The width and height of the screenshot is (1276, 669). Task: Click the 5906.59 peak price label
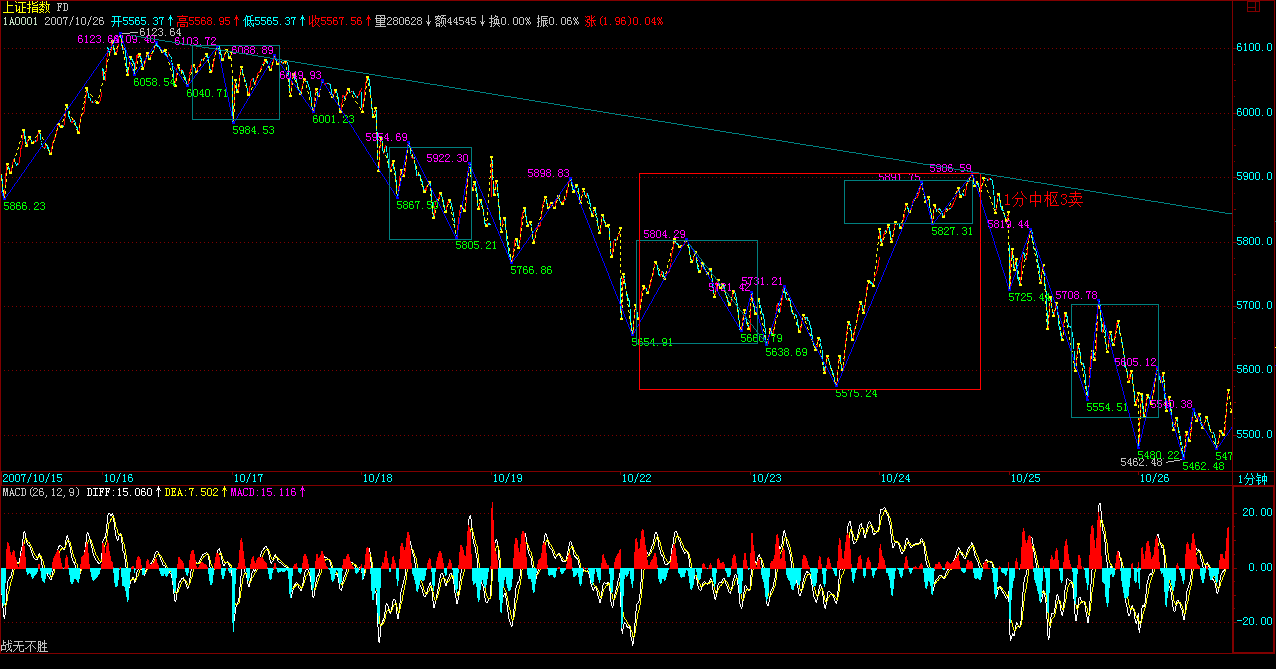(950, 168)
